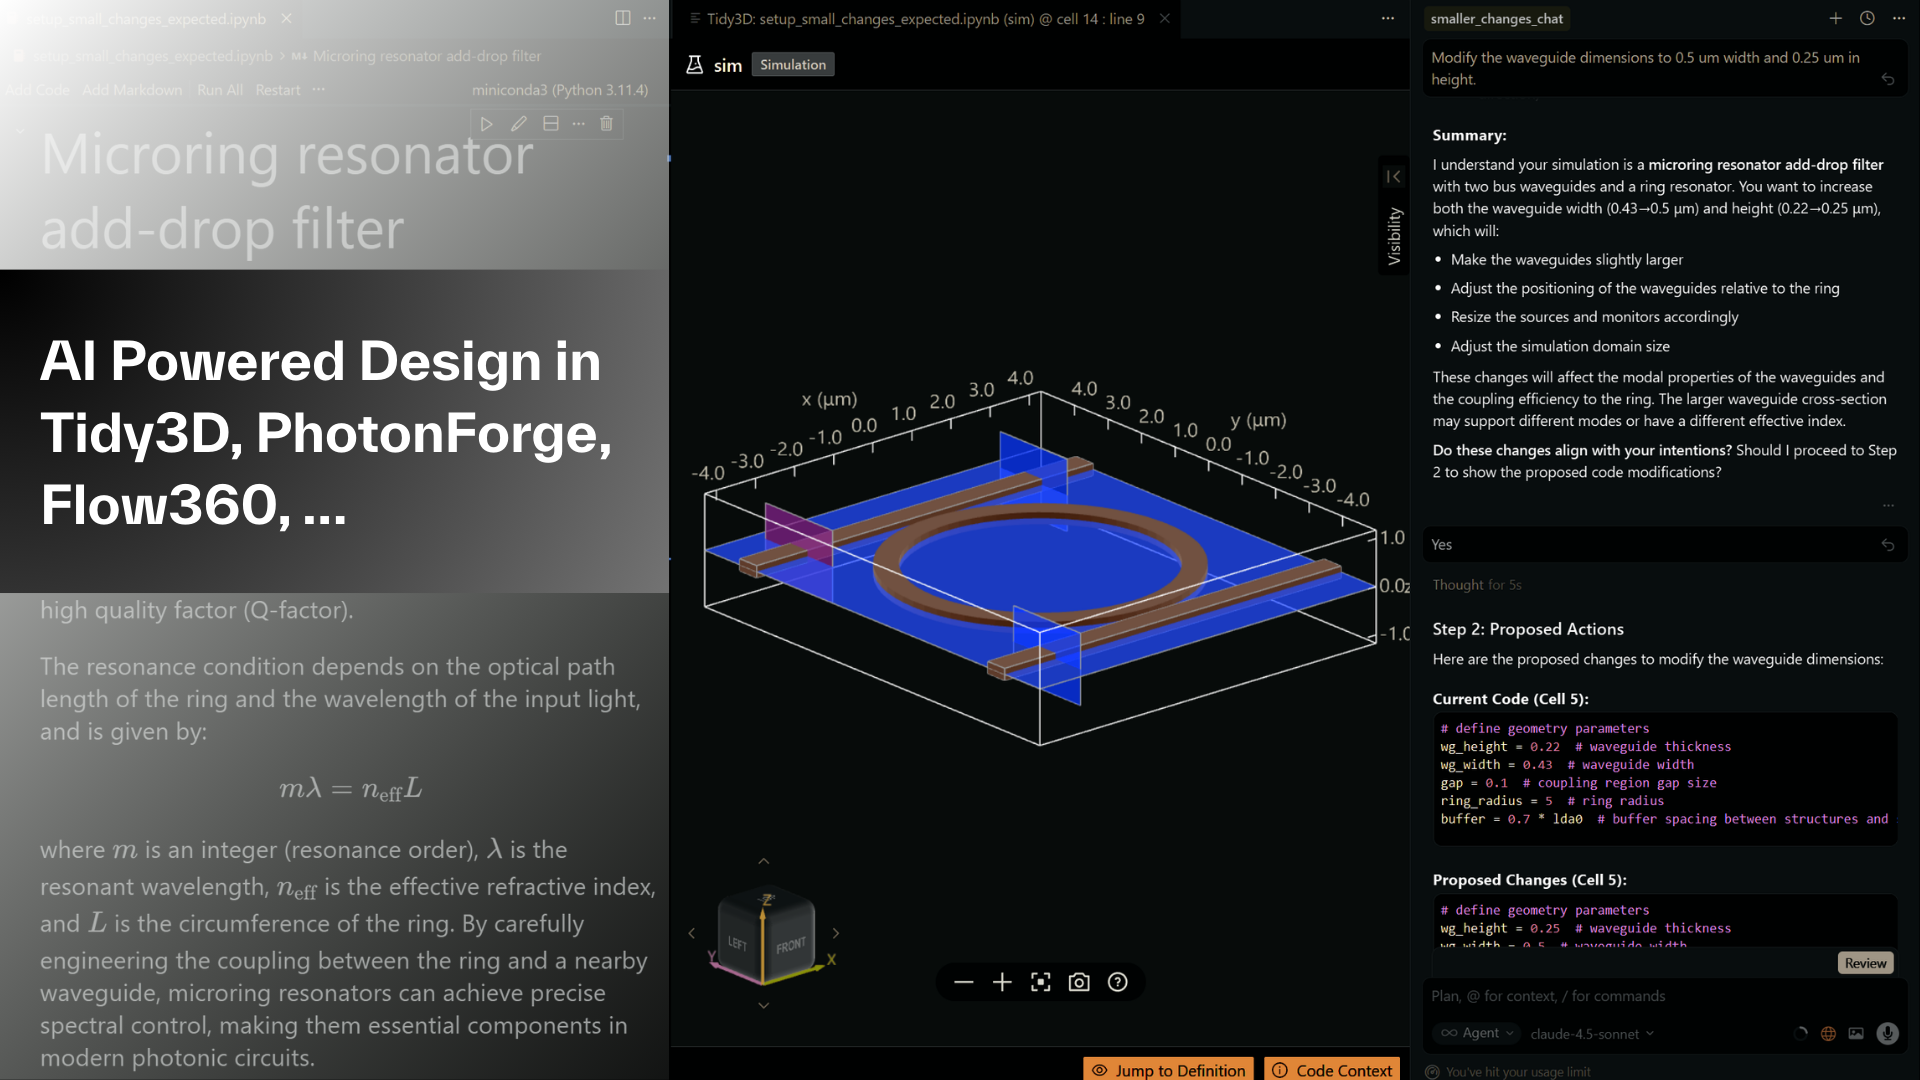This screenshot has height=1080, width=1920.
Task: Run the notebook cell play icon
Action: (487, 124)
